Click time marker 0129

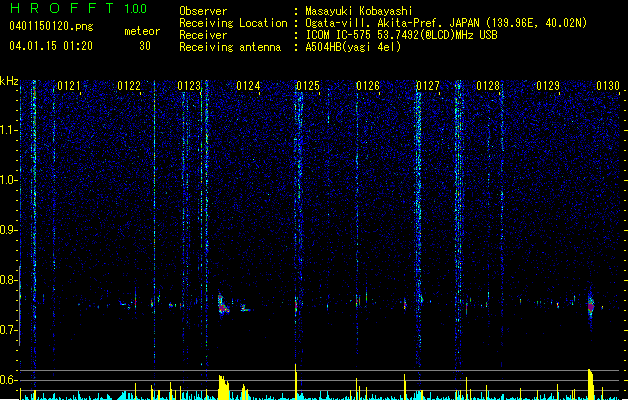click(x=548, y=86)
